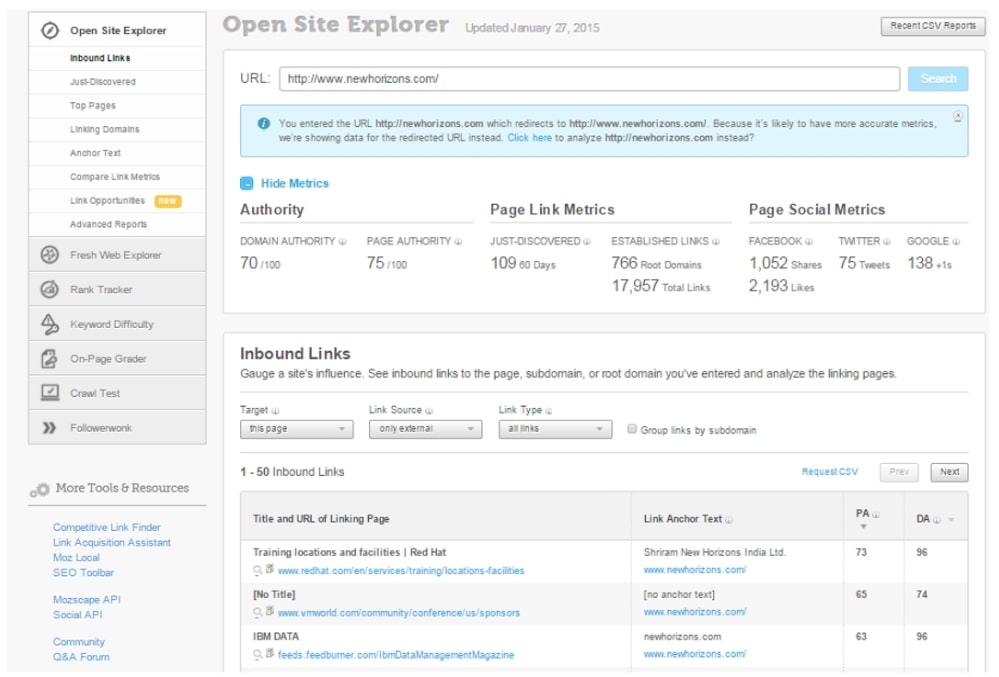The image size is (999, 677).
Task: Toggle the Hide Metrics link
Action: [x=295, y=183]
